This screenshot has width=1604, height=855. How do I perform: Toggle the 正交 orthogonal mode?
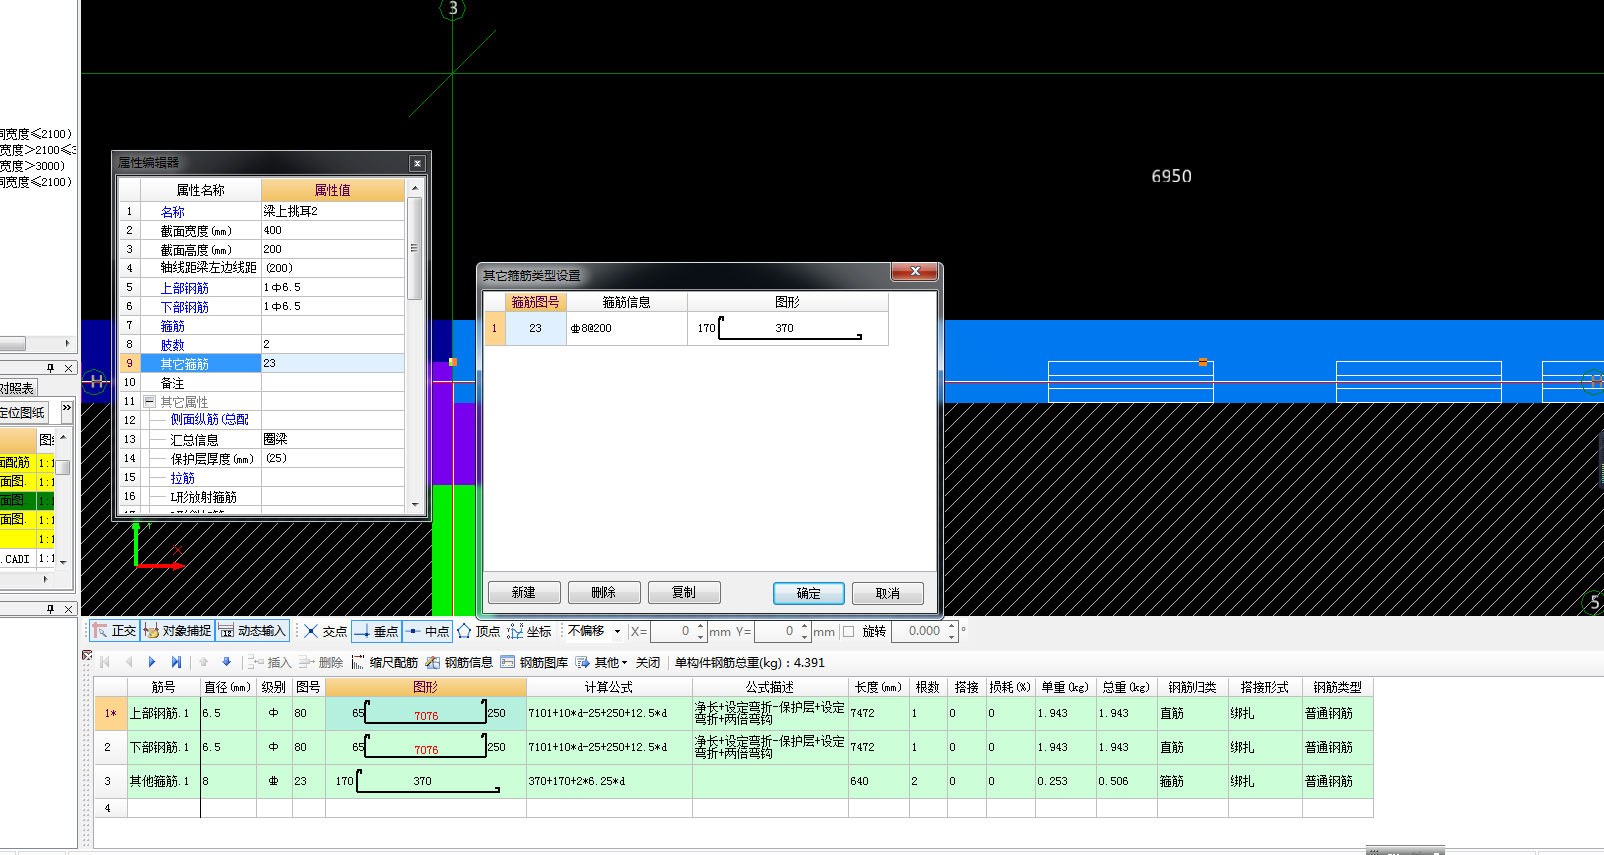113,631
